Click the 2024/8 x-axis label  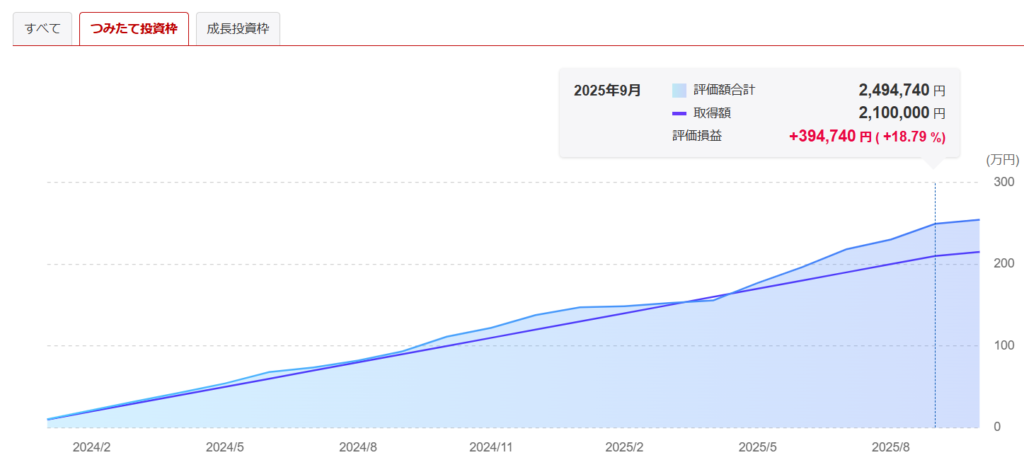click(357, 447)
